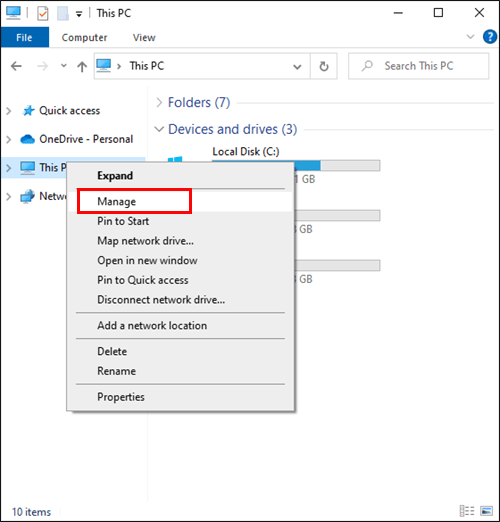
Task: Click the Search This PC field
Action: coord(419,66)
